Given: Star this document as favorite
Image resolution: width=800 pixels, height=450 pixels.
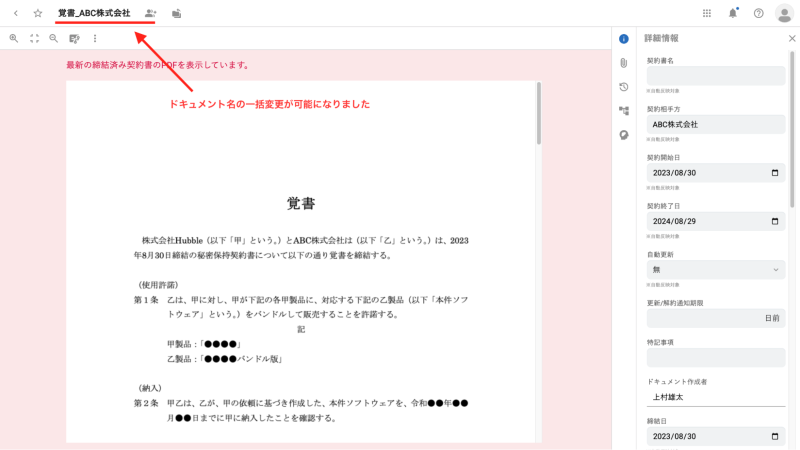Looking at the screenshot, I should pyautogui.click(x=38, y=13).
